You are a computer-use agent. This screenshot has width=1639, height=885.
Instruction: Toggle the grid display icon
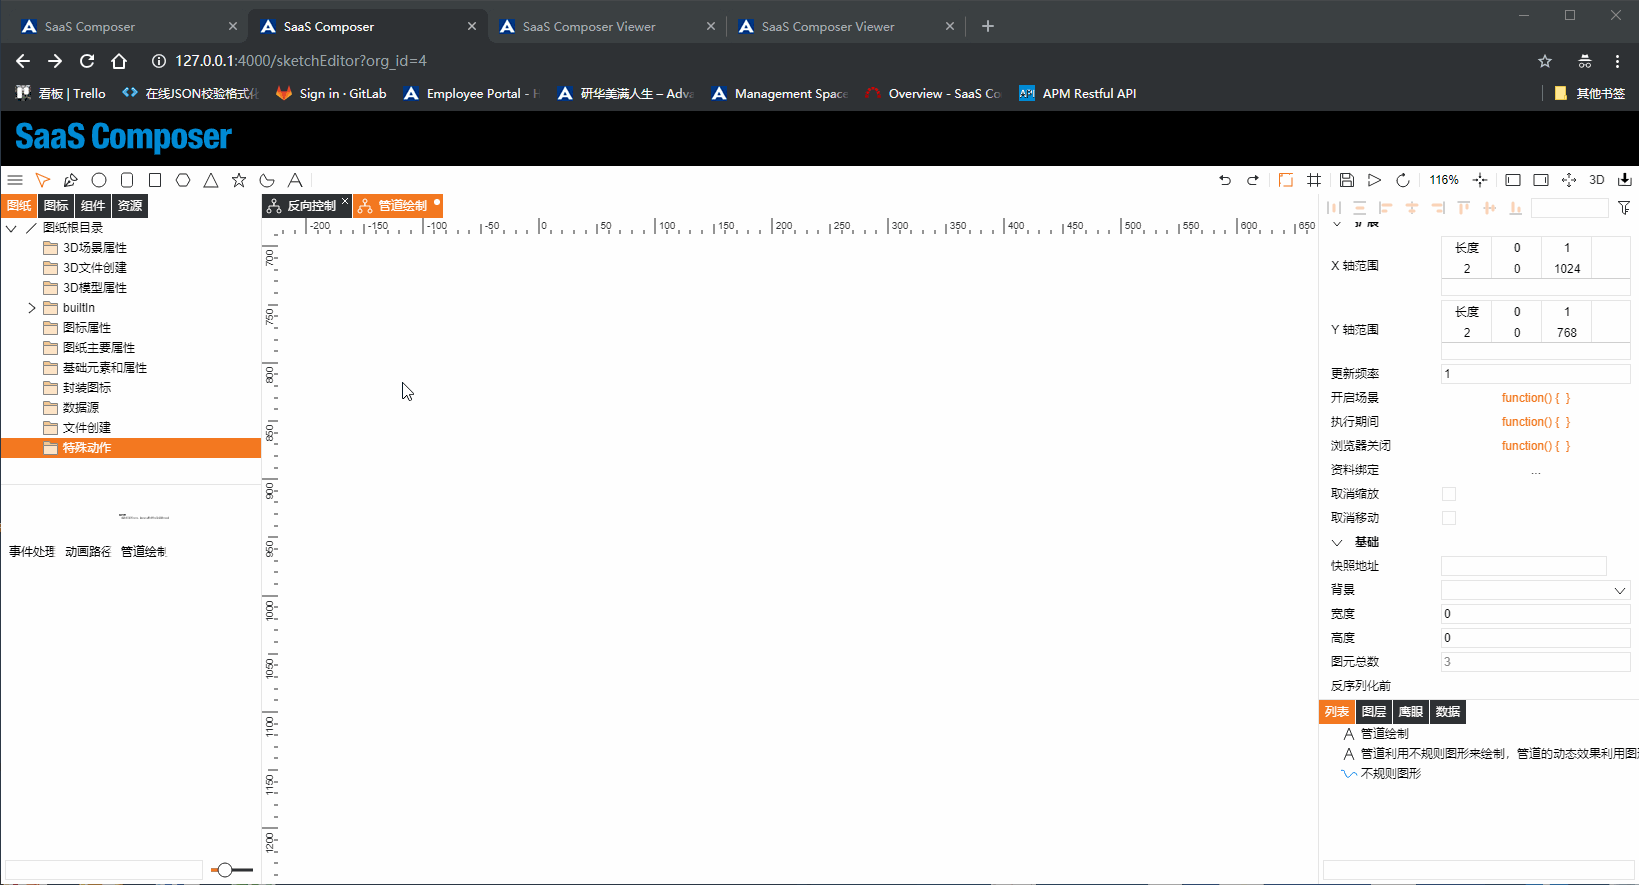point(1314,180)
